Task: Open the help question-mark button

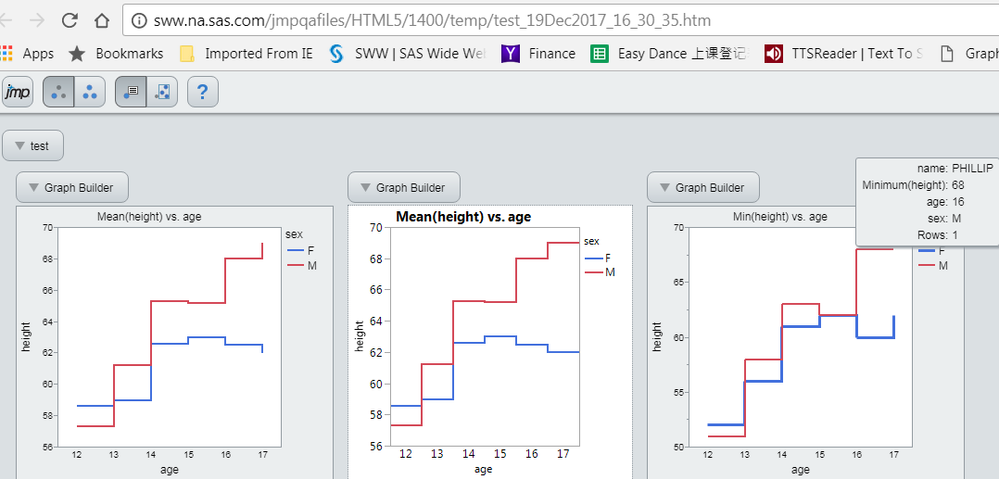Action: [203, 92]
